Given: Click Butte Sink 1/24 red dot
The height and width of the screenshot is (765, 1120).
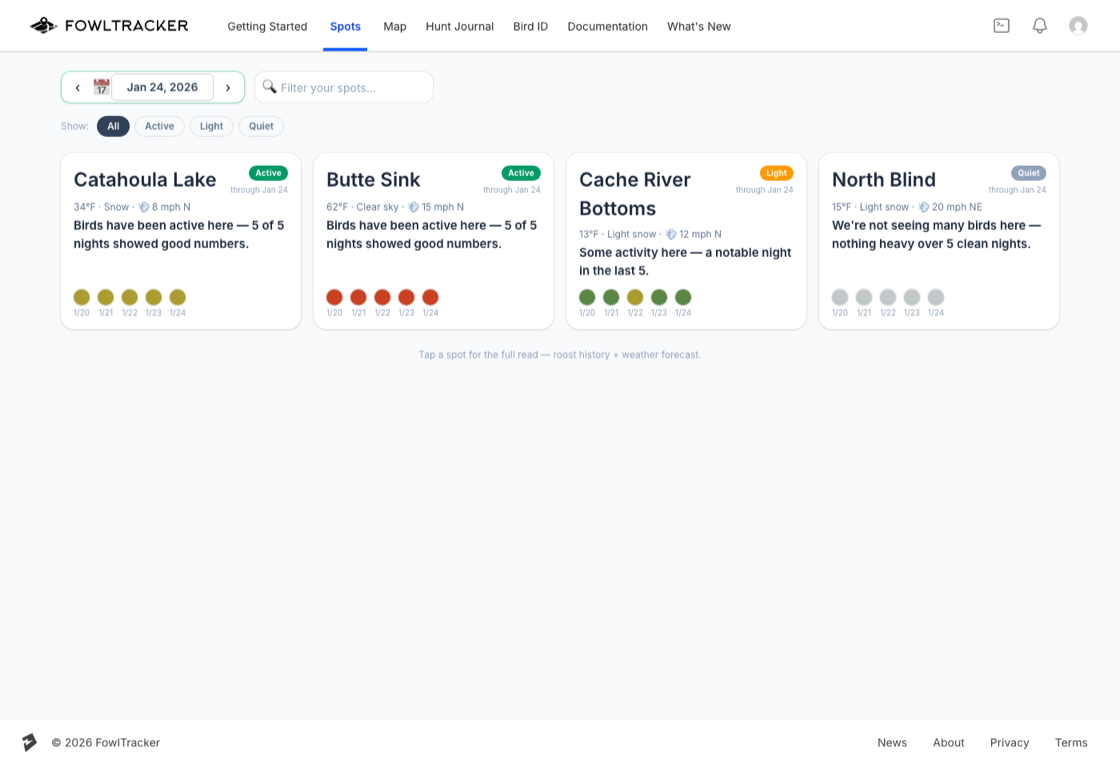Looking at the screenshot, I should tap(430, 297).
